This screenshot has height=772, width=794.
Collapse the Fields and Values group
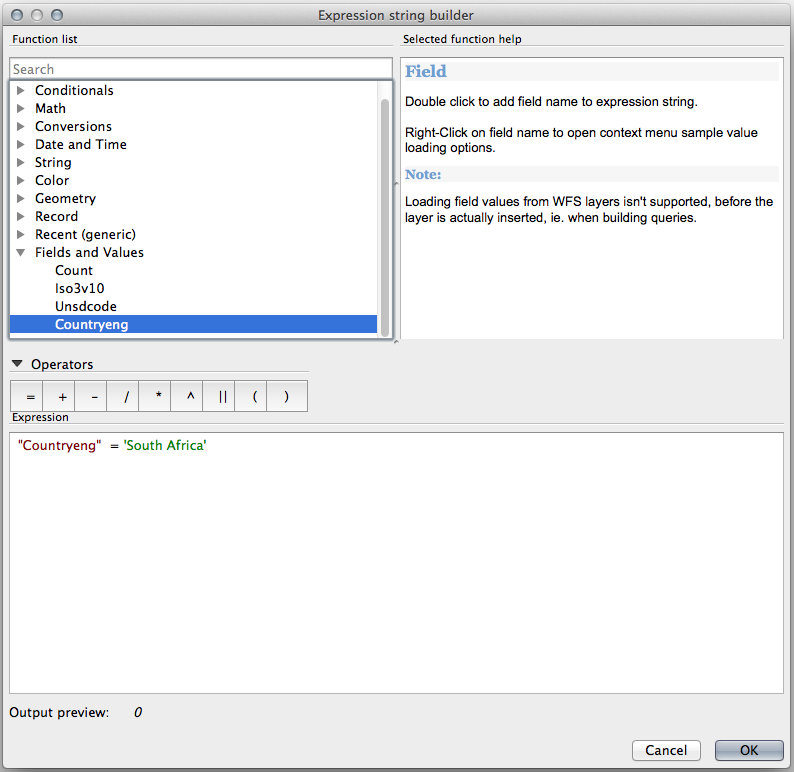coord(21,253)
